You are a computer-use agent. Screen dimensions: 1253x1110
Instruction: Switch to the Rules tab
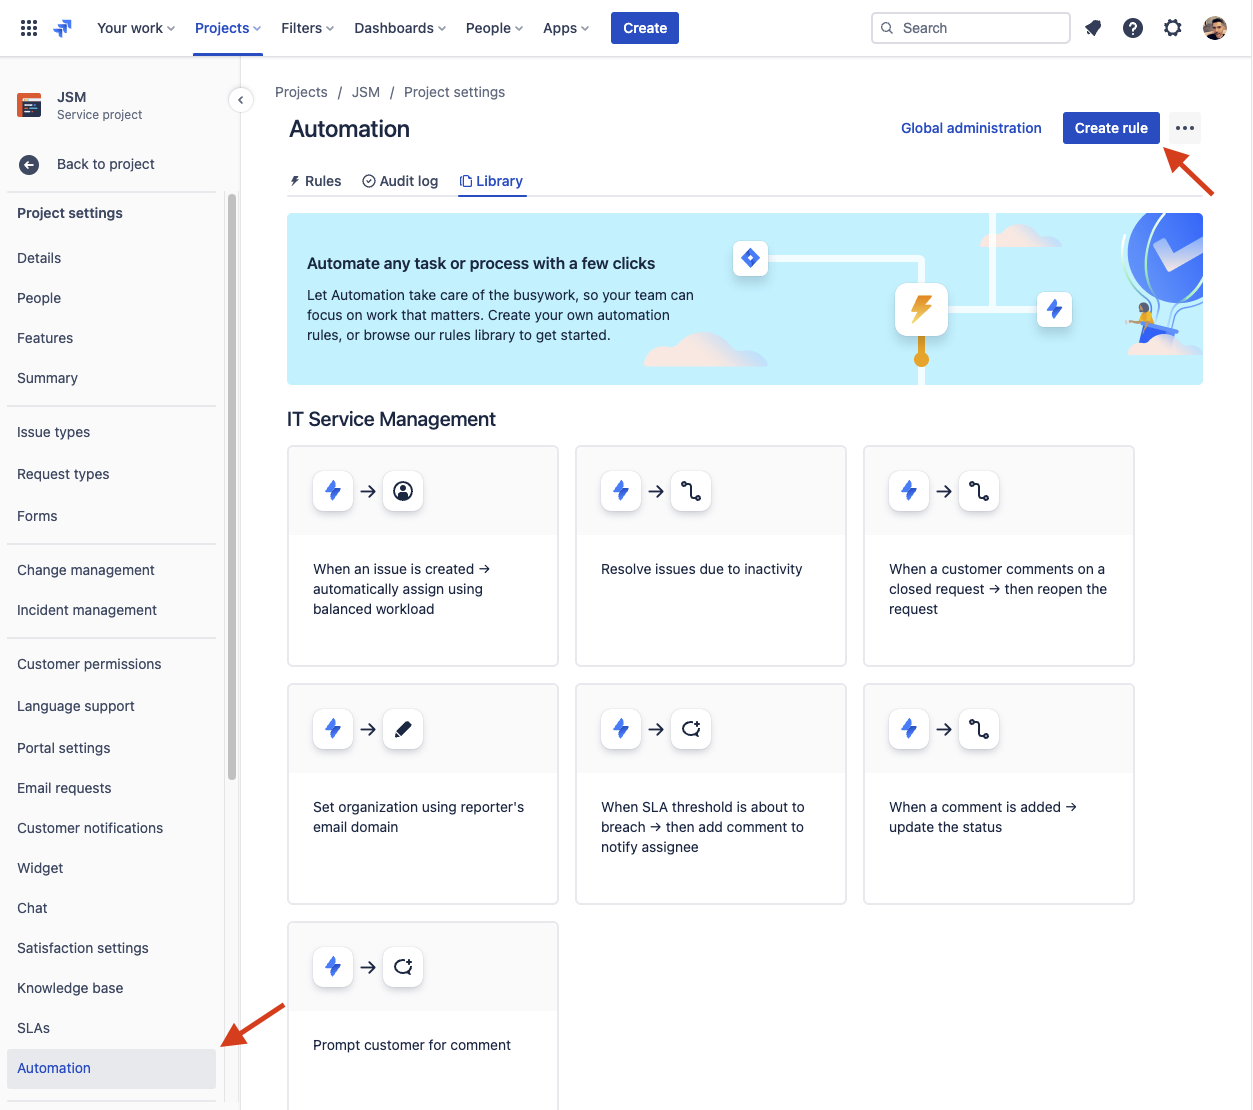(316, 181)
